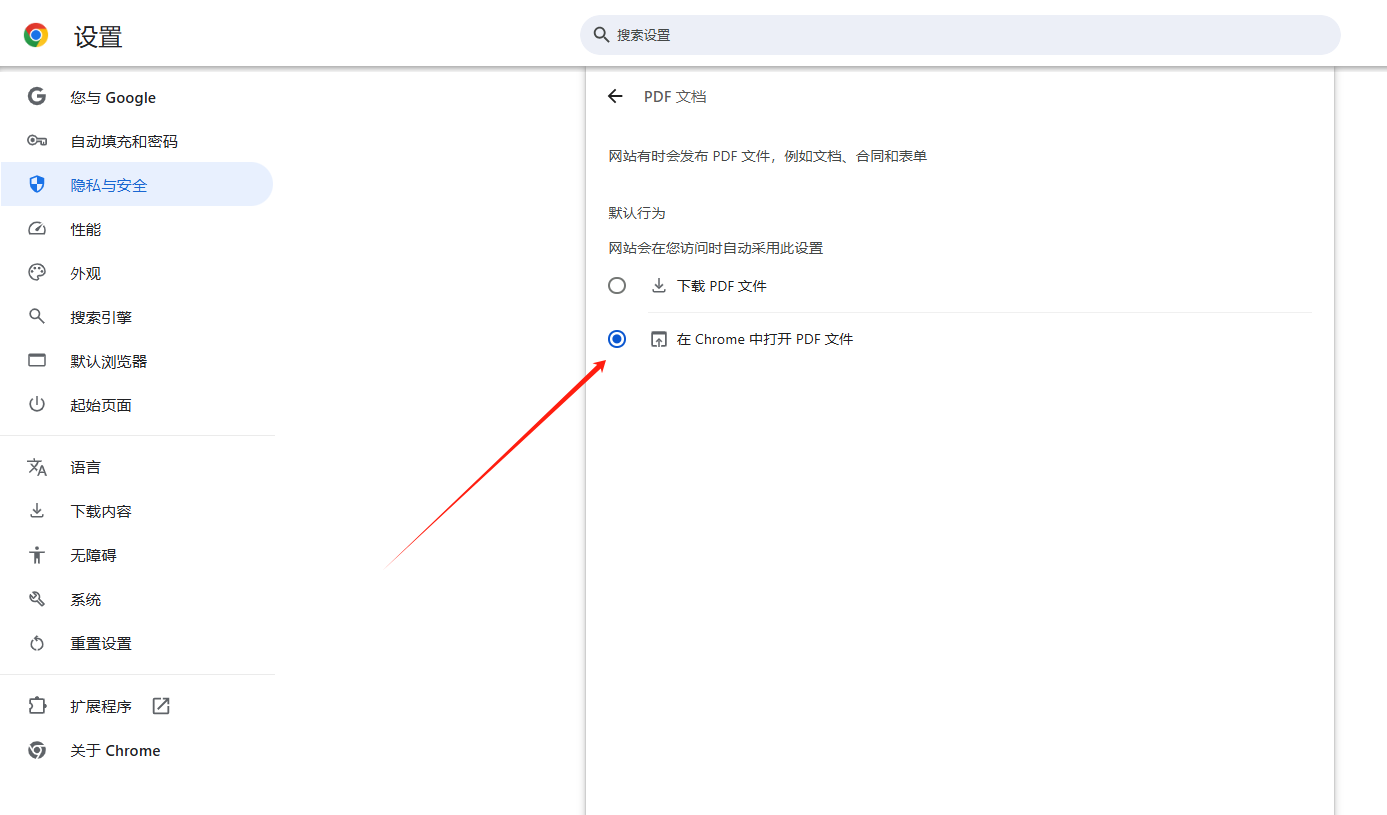Click the wrench icon for 系统

tap(37, 599)
